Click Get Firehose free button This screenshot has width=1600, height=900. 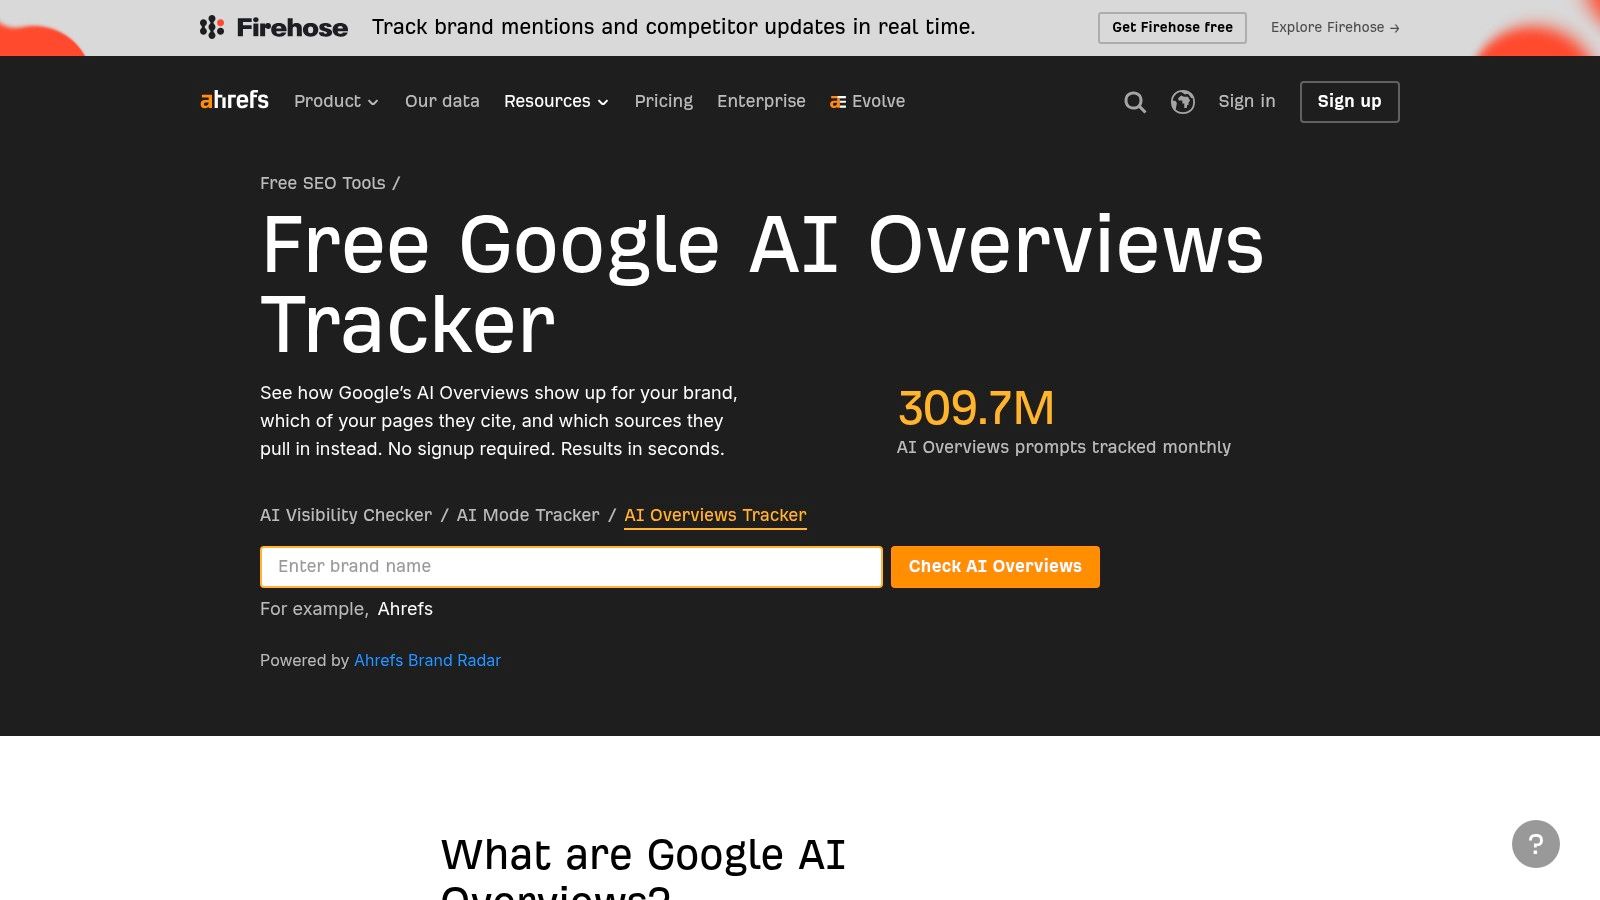1172,28
